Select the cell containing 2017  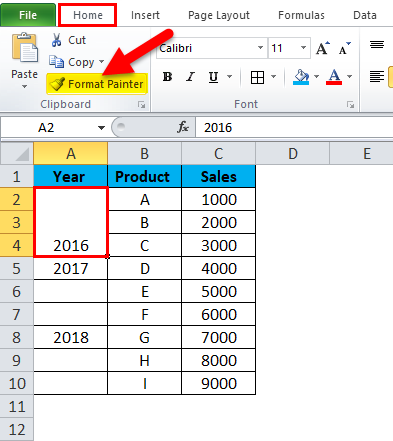[71, 268]
